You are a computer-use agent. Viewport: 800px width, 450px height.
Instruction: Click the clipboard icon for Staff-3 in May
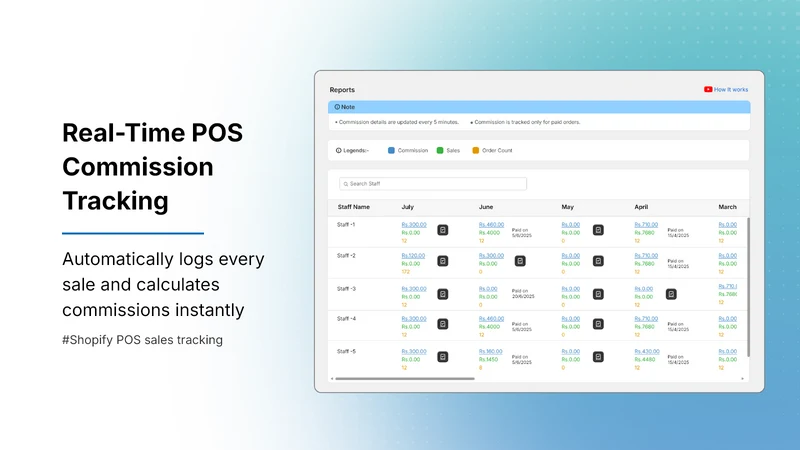tap(598, 294)
